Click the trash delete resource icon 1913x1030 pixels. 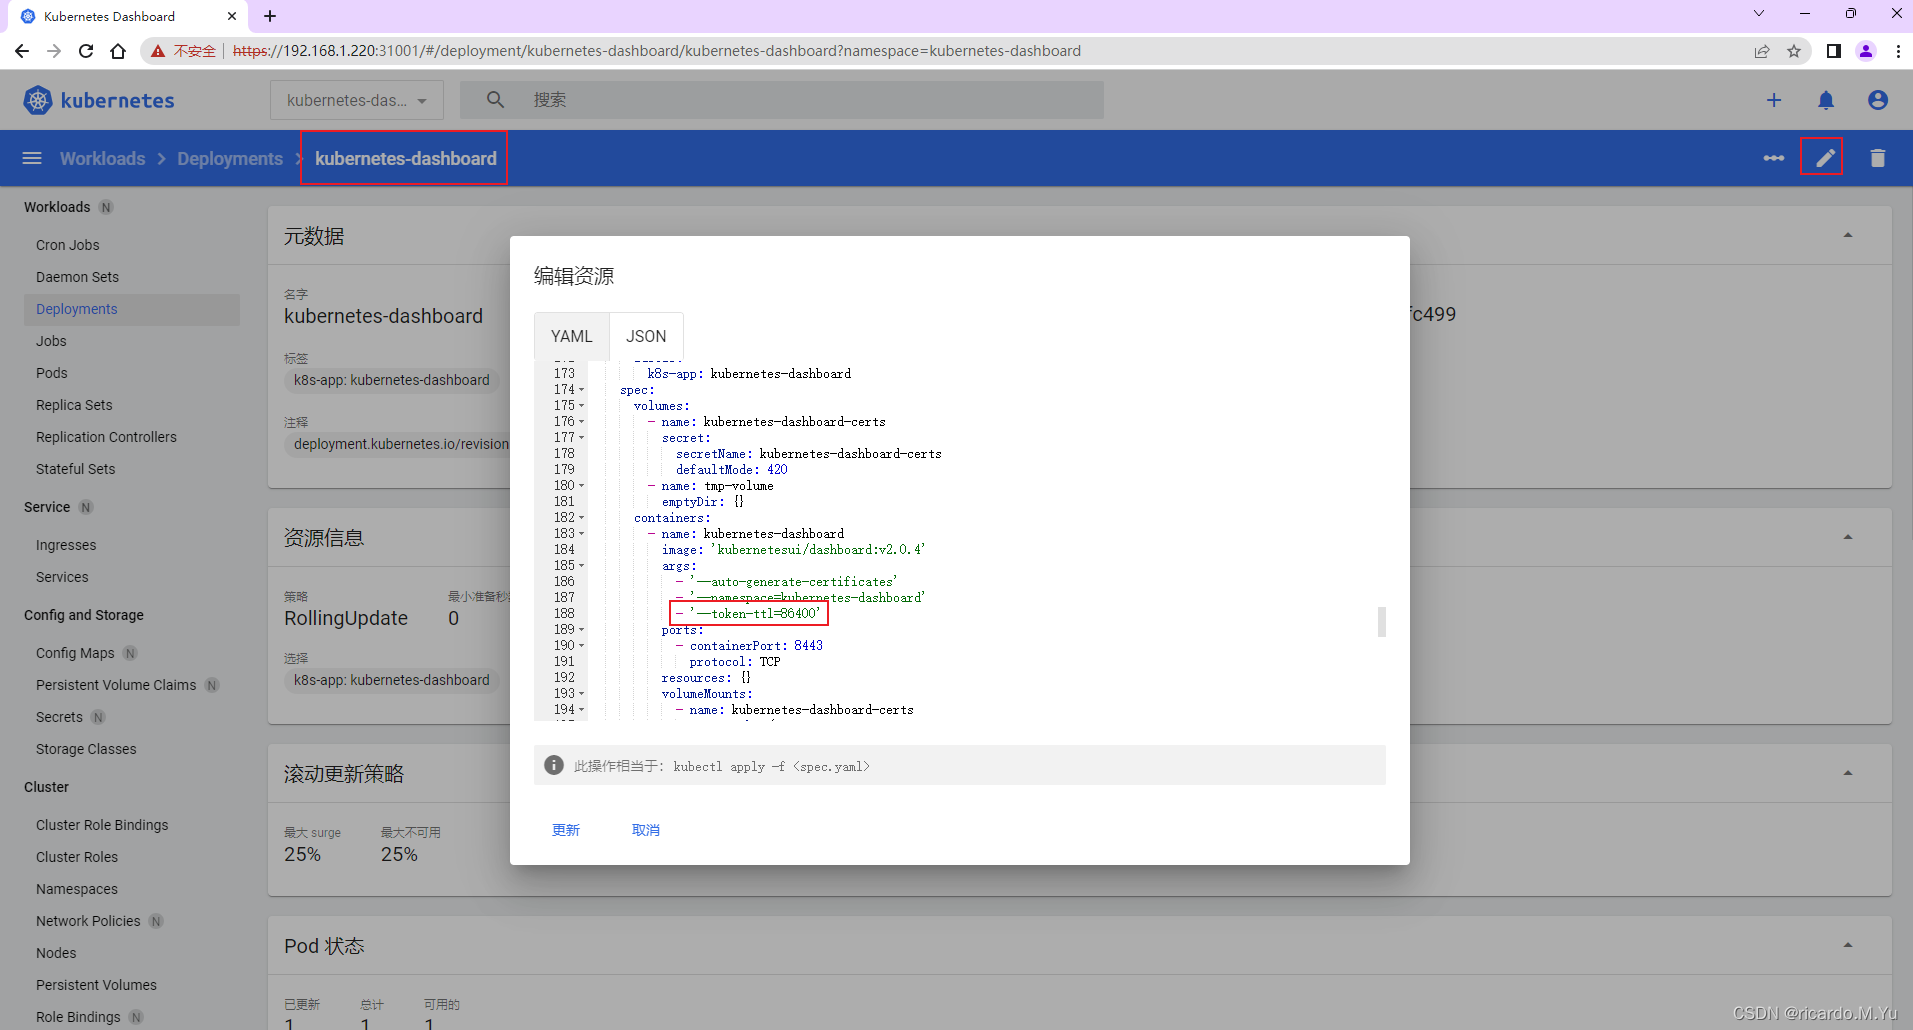(x=1878, y=158)
